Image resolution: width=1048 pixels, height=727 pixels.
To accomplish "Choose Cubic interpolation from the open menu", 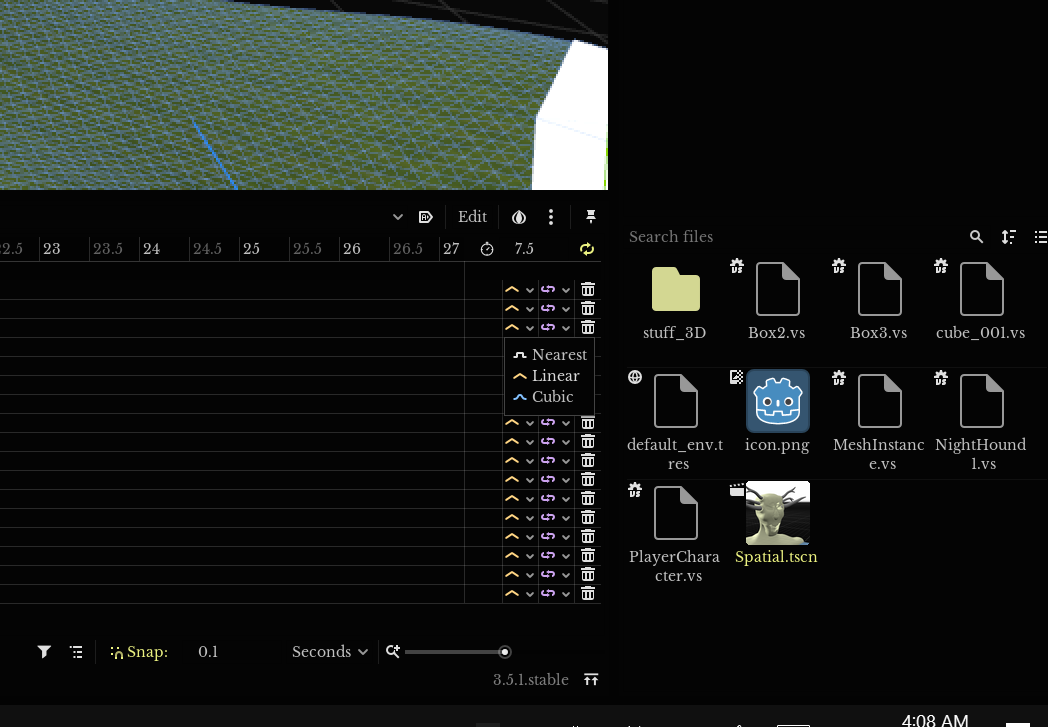I will click(552, 397).
